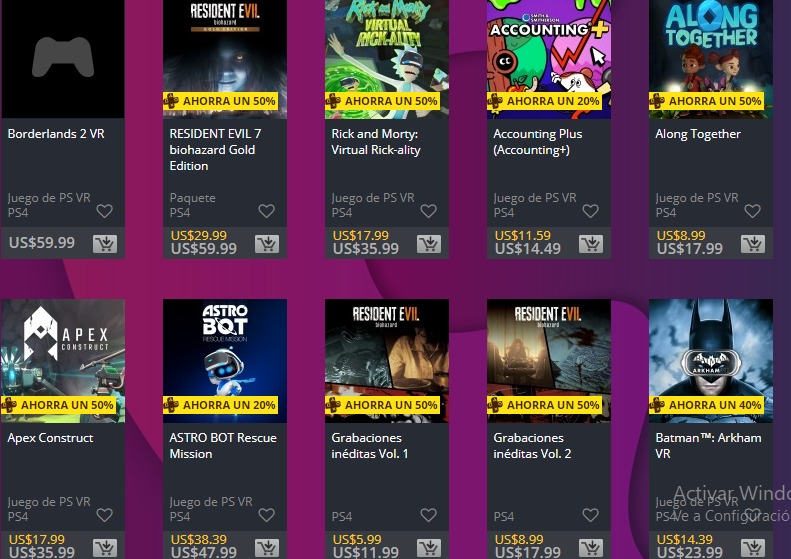Add RESIDENT EVIL 7 Gold Edition to cart
Viewport: 791px width, 559px height.
pos(267,244)
